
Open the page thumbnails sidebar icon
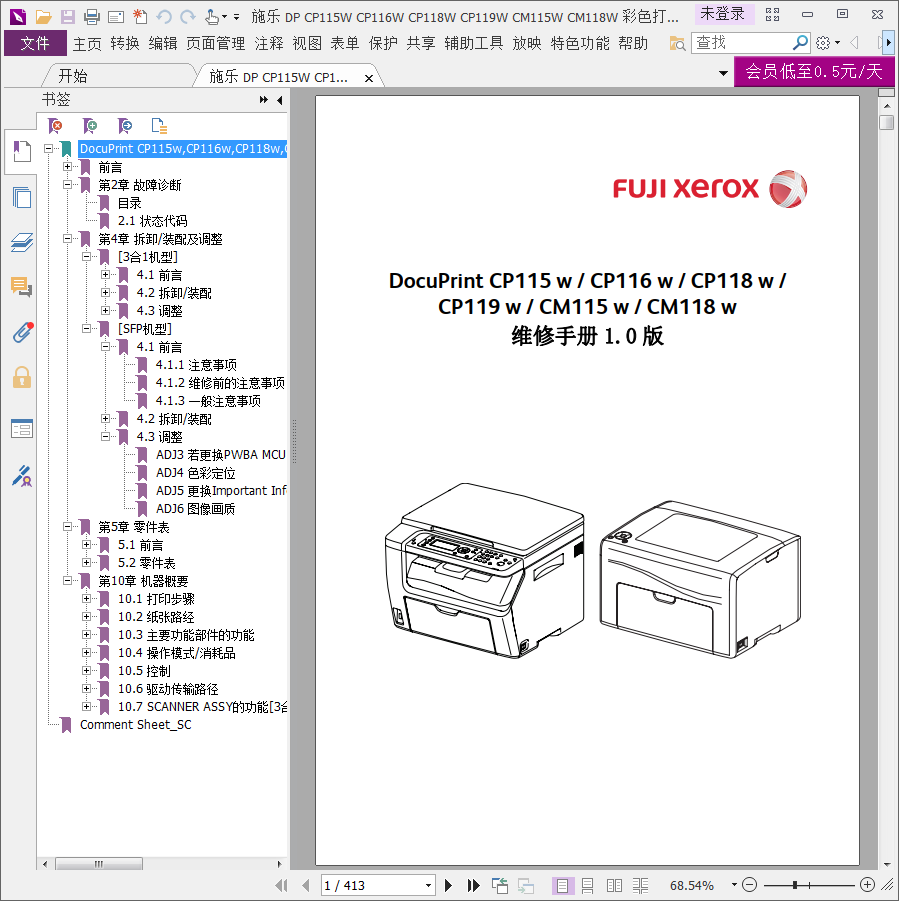[22, 197]
